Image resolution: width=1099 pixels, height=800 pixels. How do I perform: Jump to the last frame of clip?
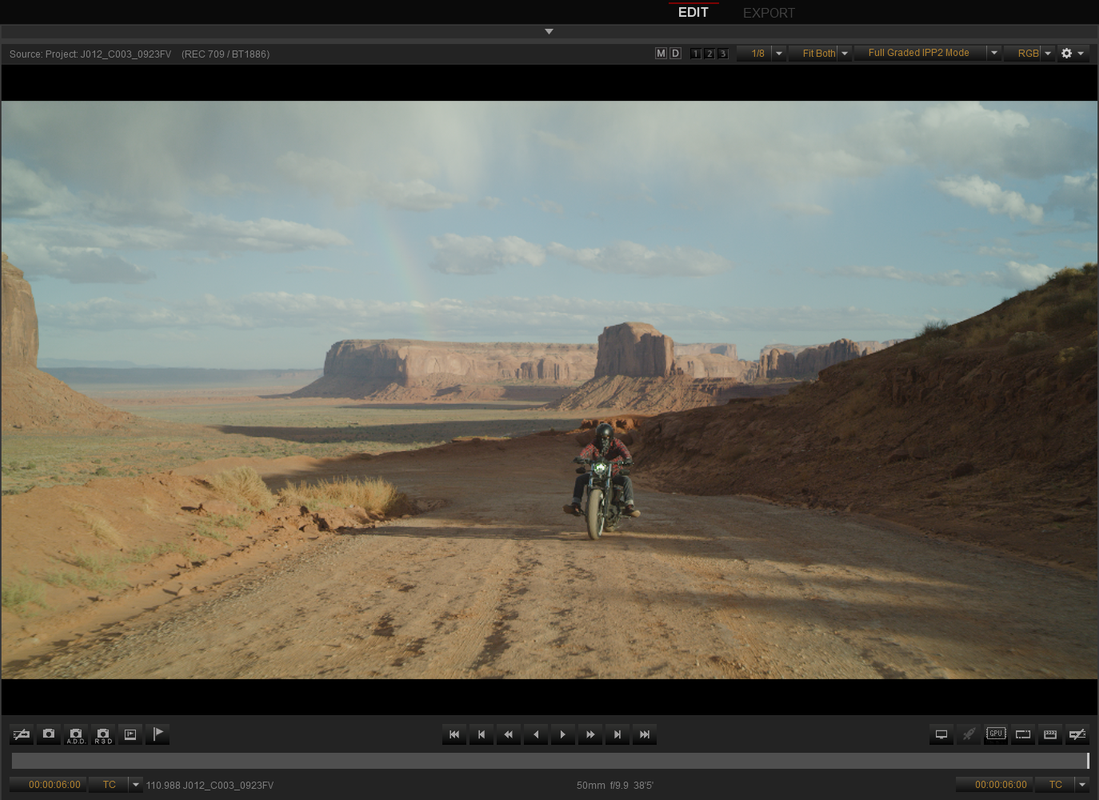[x=645, y=734]
